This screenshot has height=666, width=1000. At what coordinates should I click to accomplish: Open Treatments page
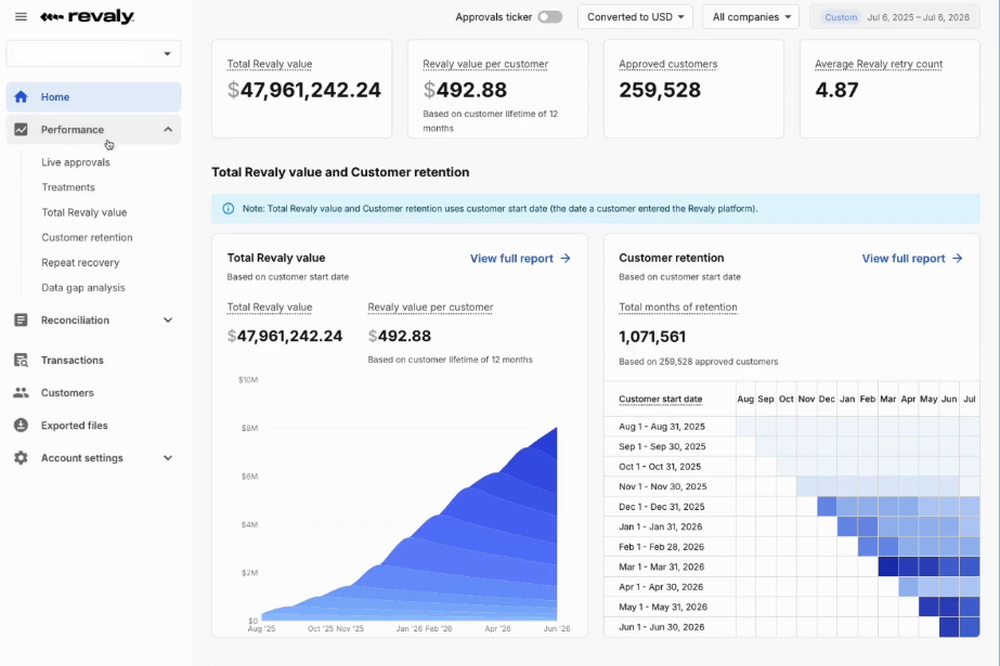click(68, 188)
